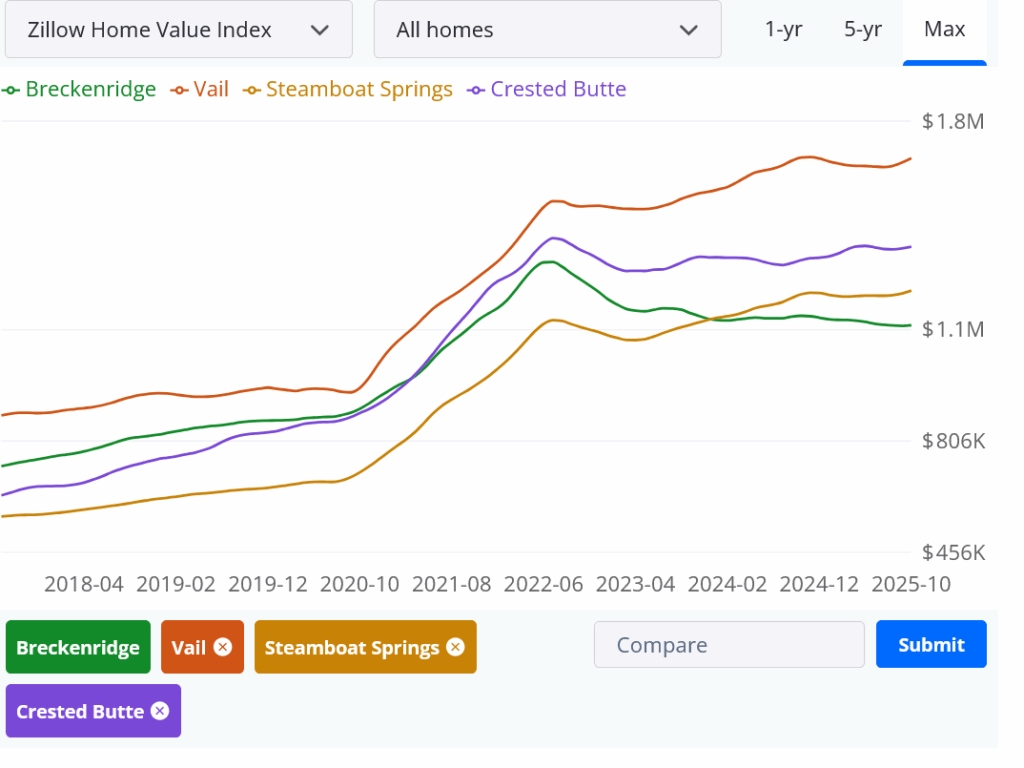This screenshot has height=768, width=1024.
Task: Focus the Compare input field
Action: 729,645
